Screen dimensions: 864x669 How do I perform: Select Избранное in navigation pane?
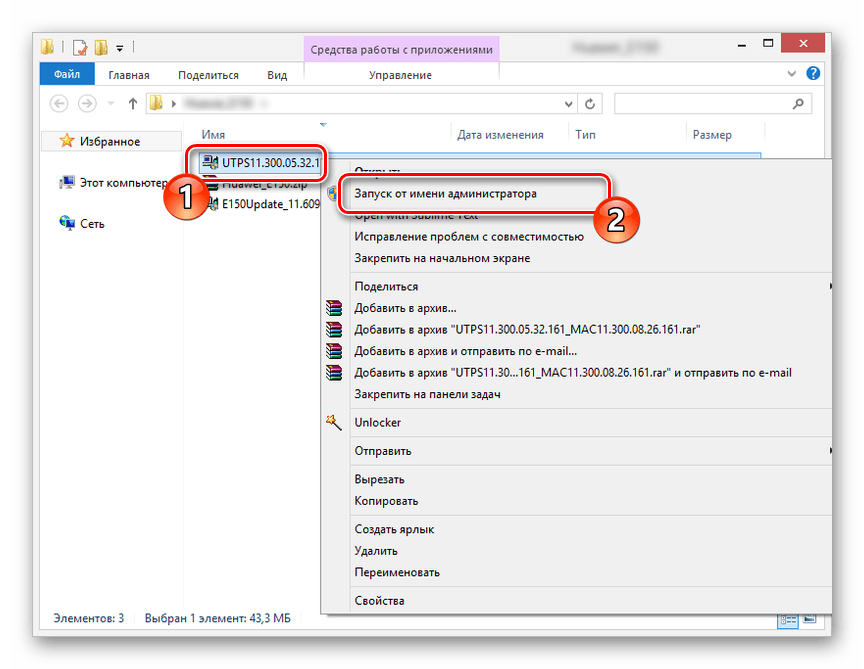110,142
